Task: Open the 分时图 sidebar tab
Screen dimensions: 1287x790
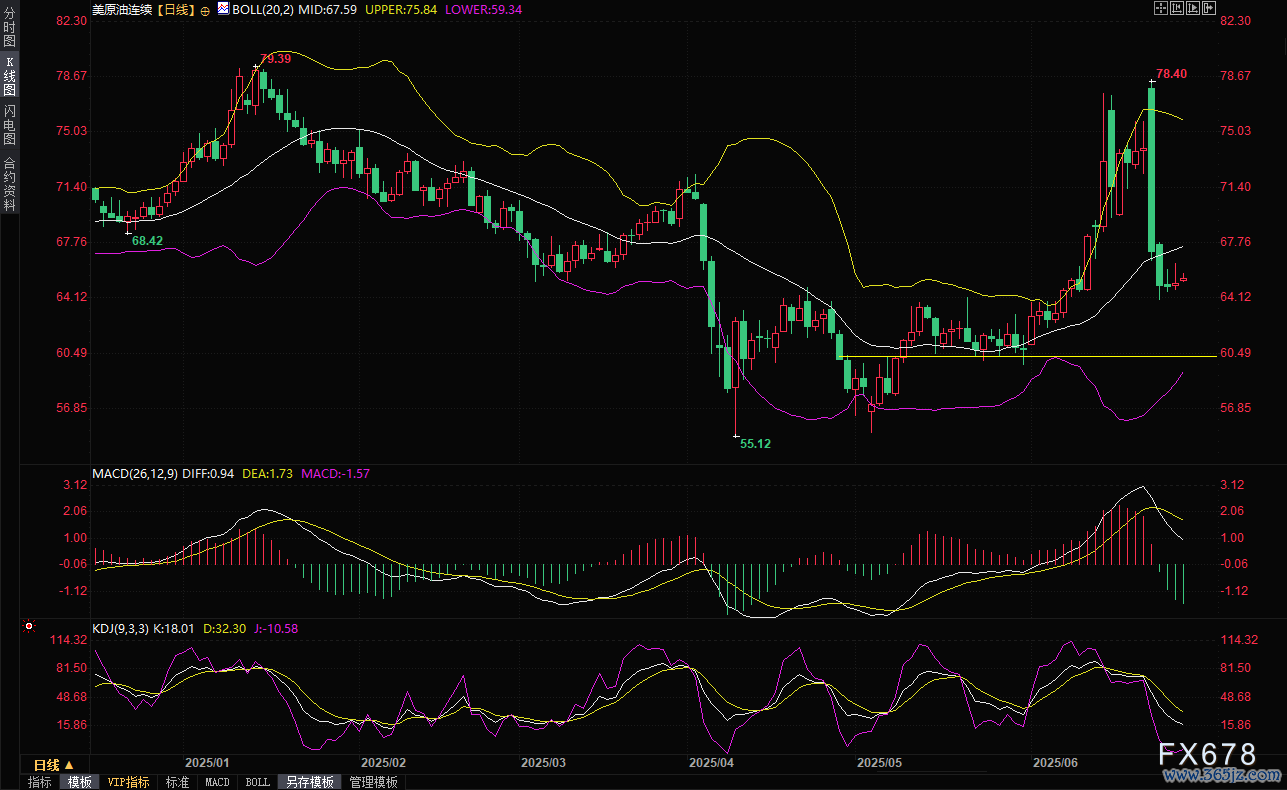Action: click(x=9, y=28)
